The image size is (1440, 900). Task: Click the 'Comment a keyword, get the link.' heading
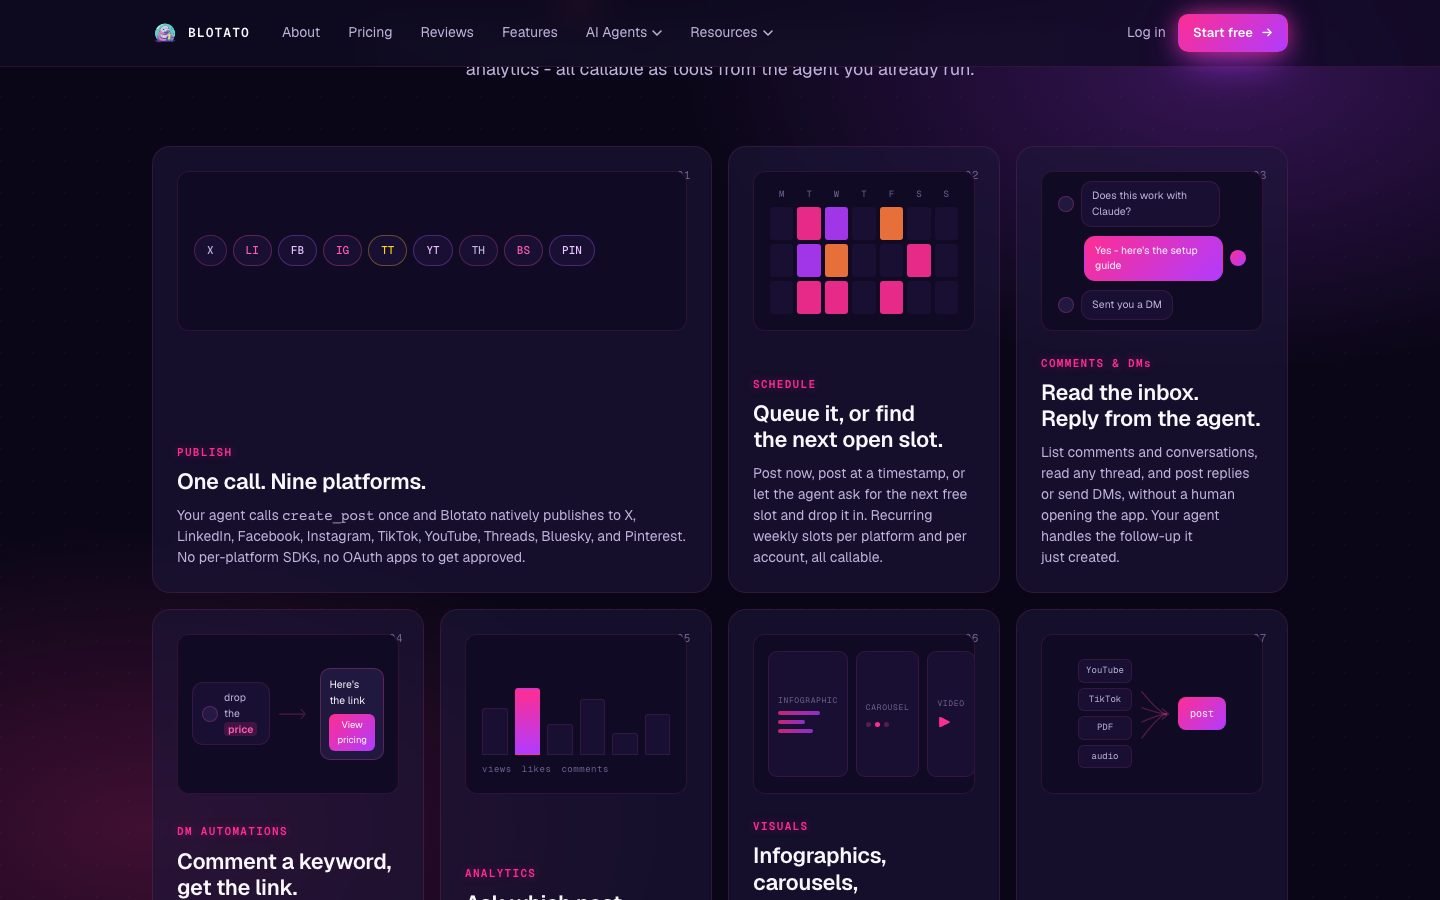click(284, 875)
